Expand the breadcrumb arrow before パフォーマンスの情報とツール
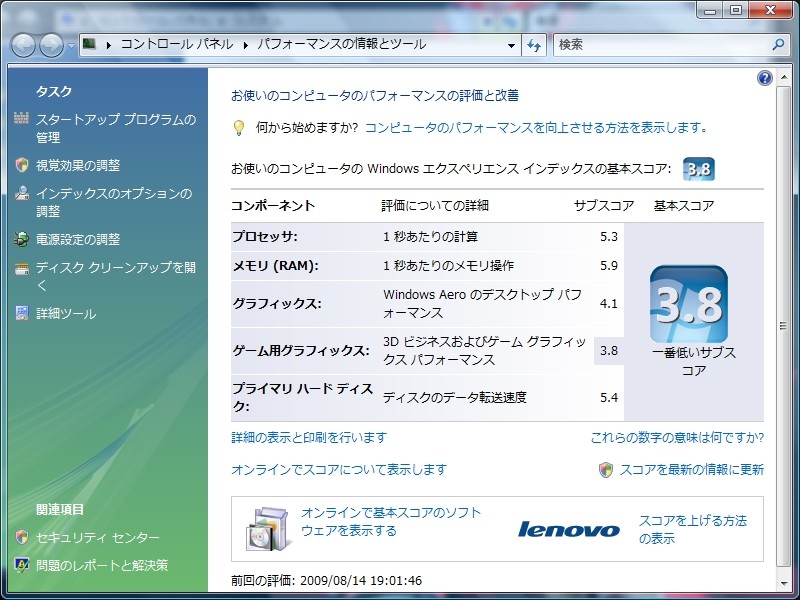The width and height of the screenshot is (800, 600). tap(245, 45)
